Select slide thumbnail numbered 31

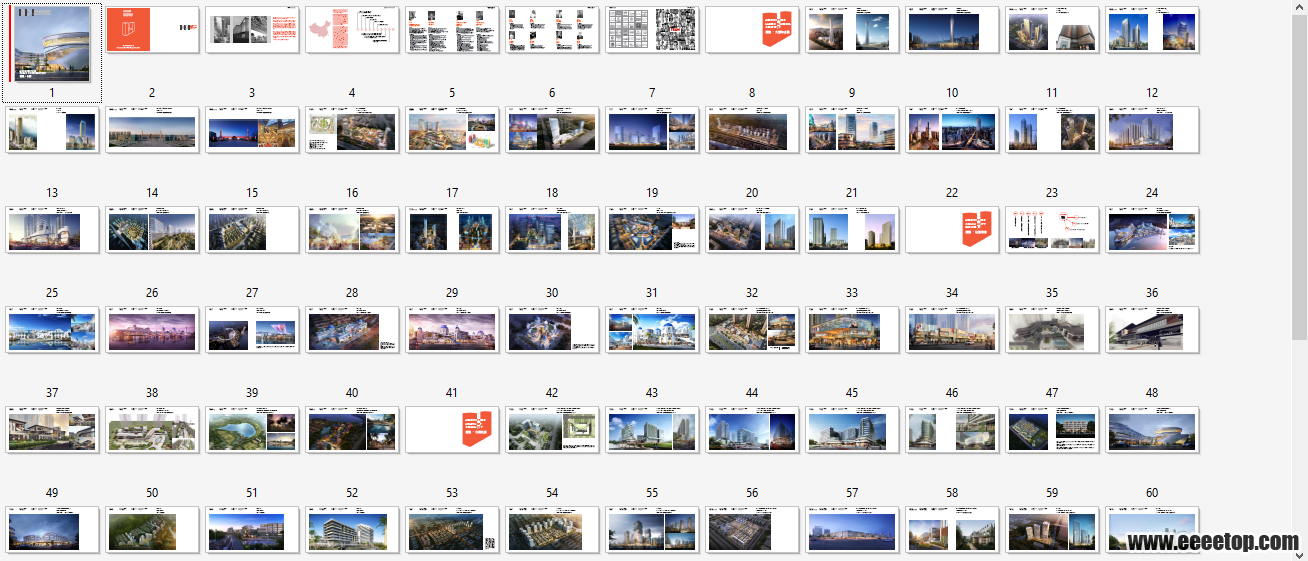tap(652, 230)
